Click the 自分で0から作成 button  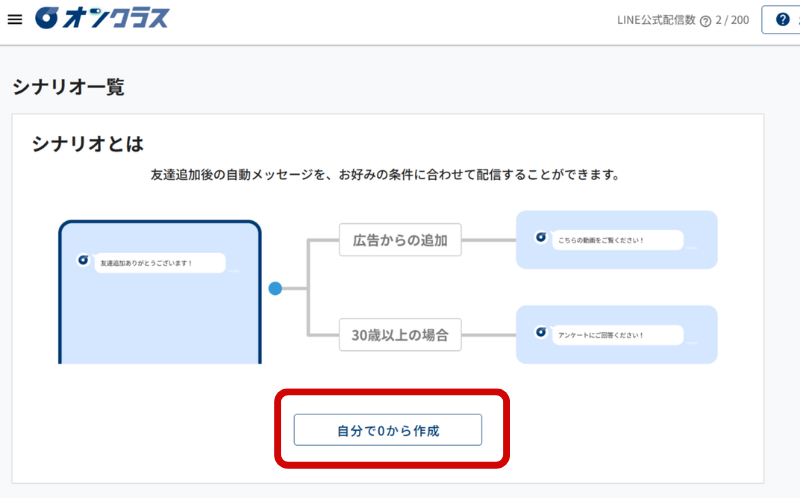(388, 430)
